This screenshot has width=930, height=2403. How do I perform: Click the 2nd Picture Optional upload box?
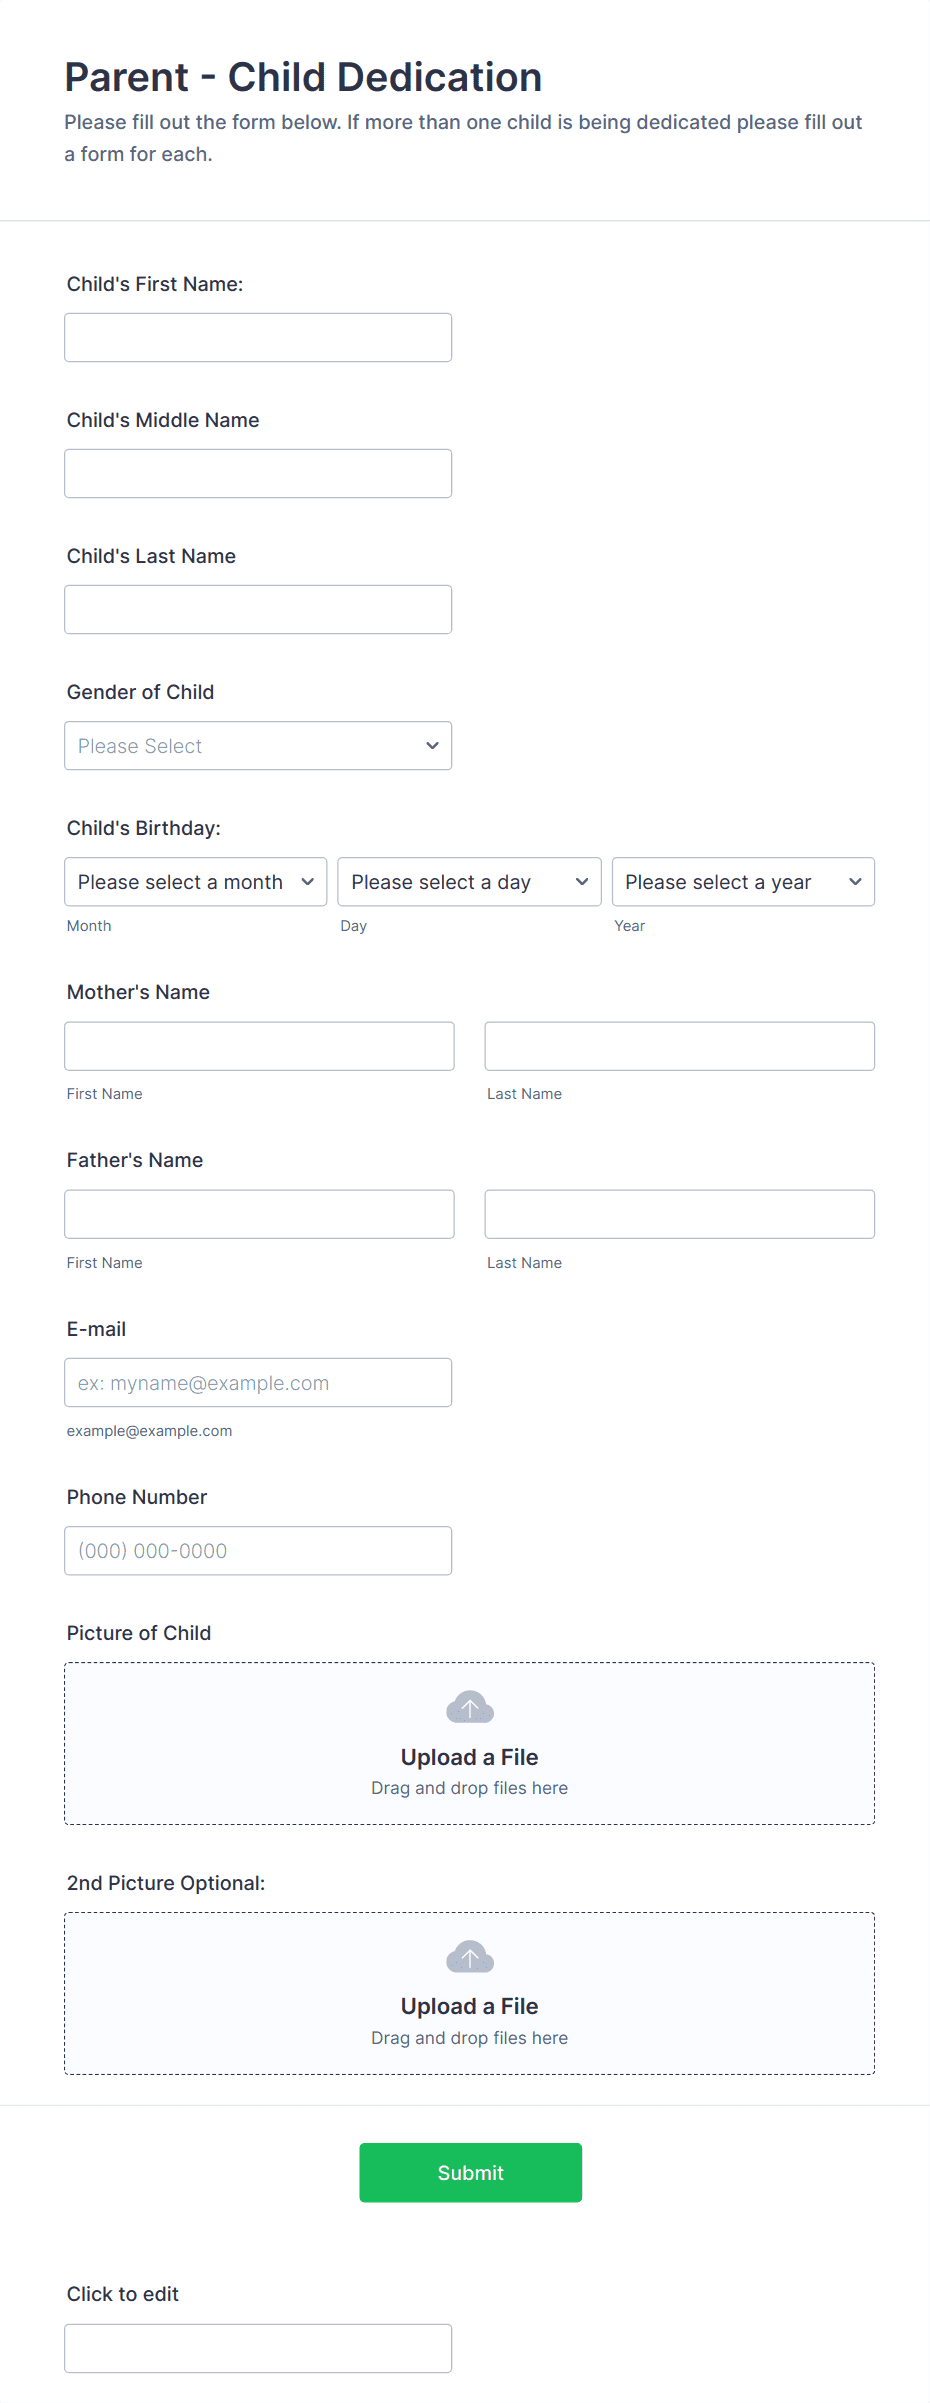coord(469,1993)
